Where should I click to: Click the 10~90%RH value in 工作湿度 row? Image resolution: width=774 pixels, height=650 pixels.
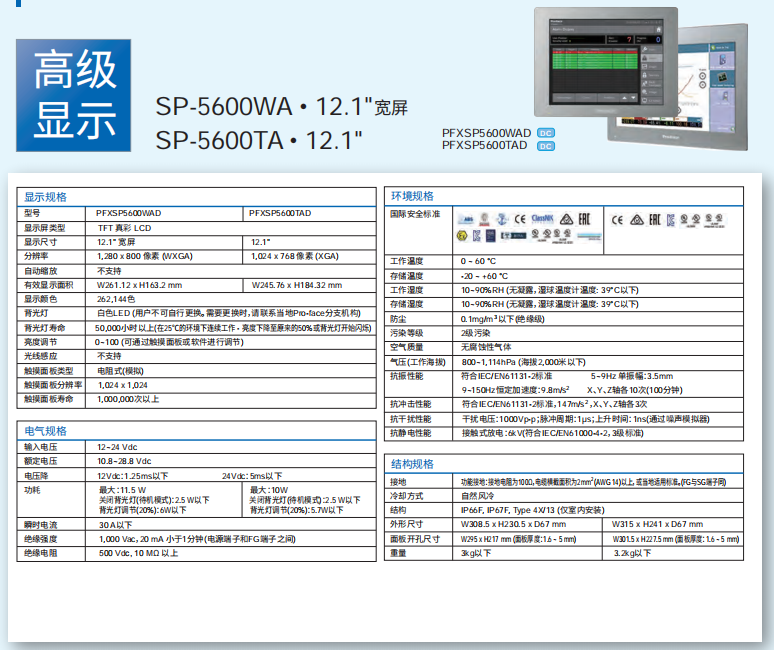point(549,290)
